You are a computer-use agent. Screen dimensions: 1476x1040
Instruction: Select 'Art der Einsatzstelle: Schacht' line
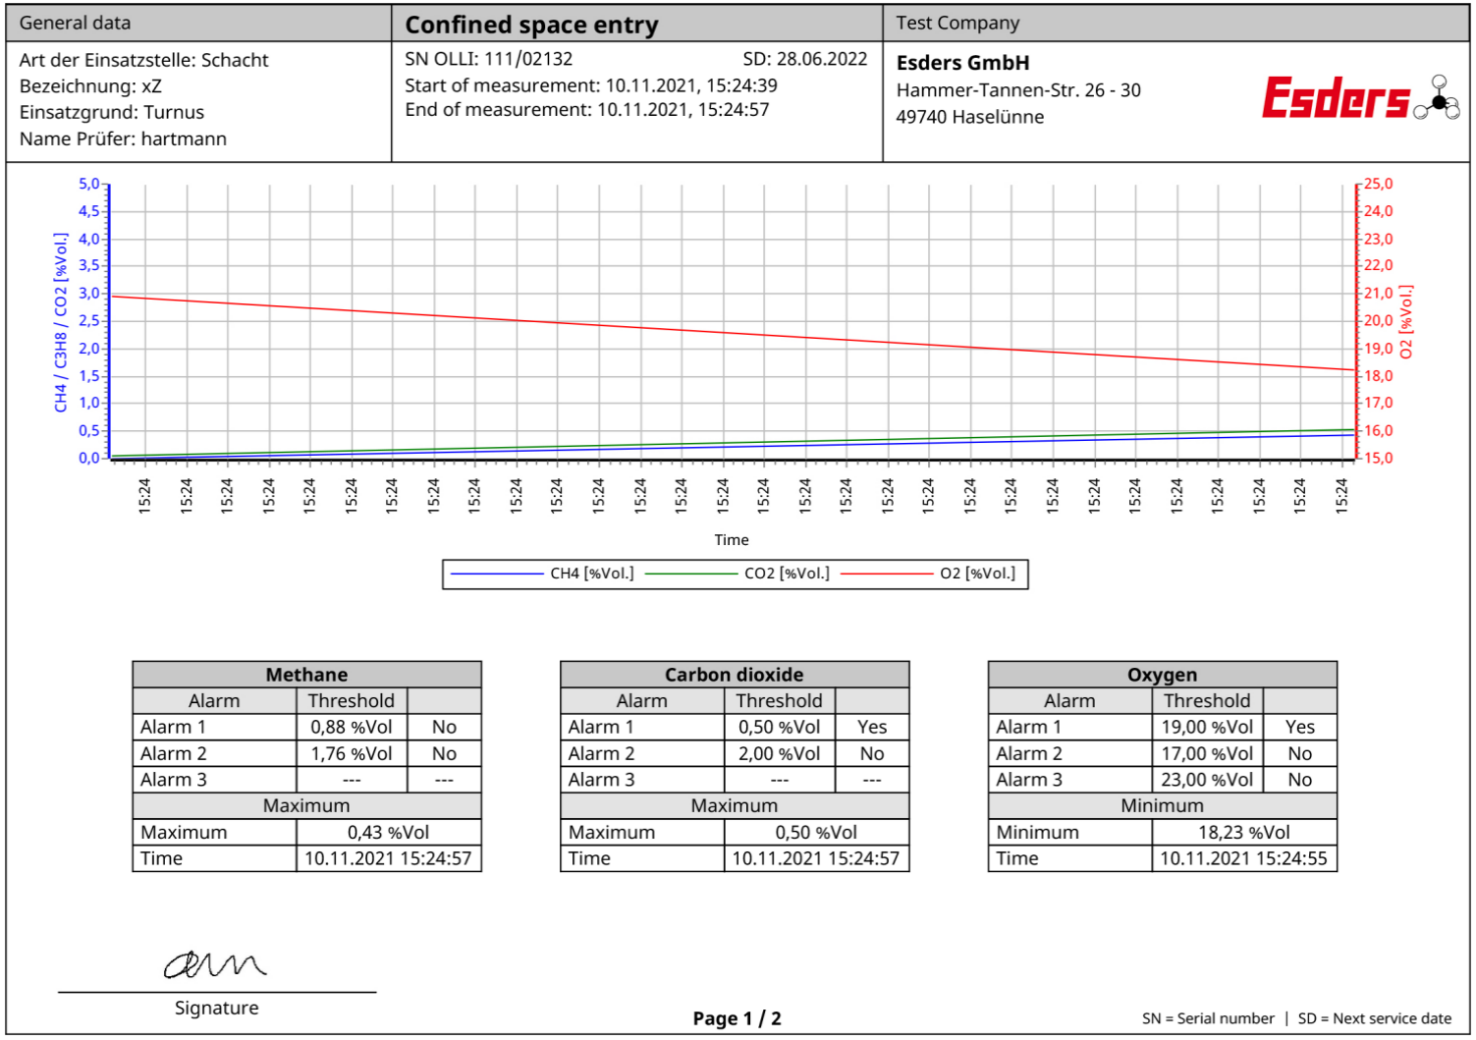(x=144, y=60)
